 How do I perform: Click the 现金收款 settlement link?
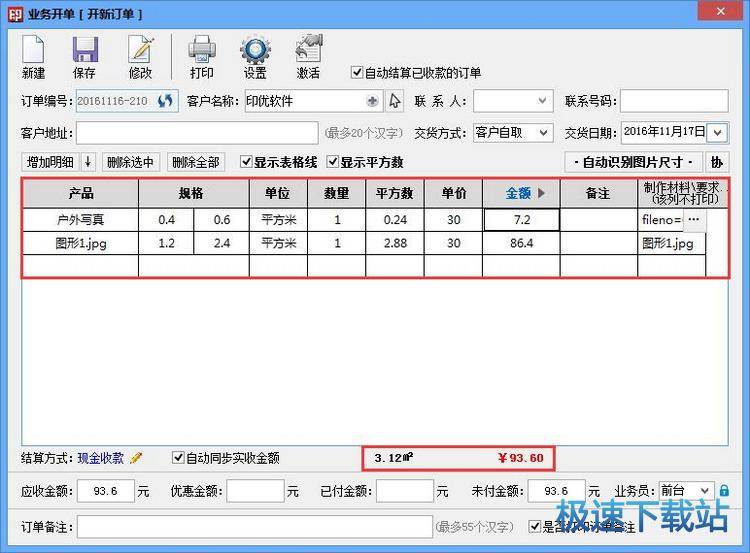coord(100,458)
